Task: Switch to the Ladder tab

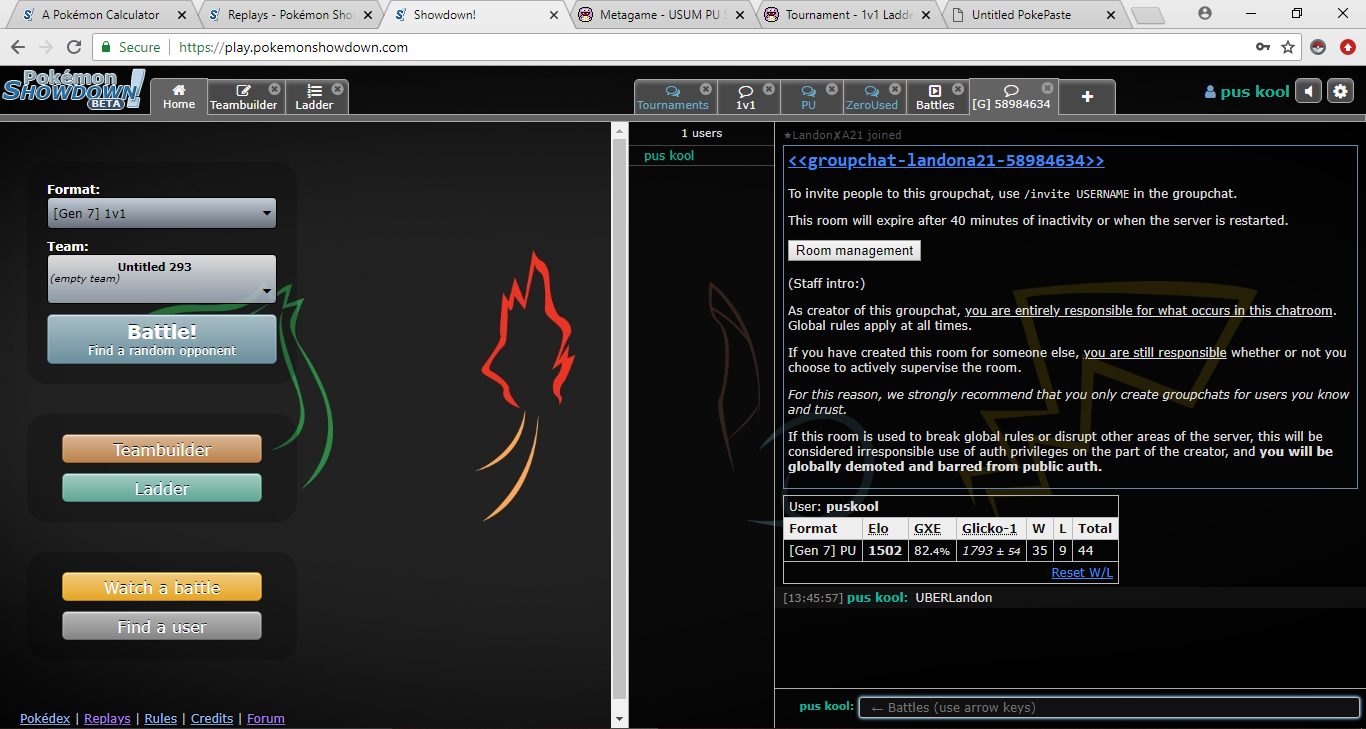Action: point(314,97)
